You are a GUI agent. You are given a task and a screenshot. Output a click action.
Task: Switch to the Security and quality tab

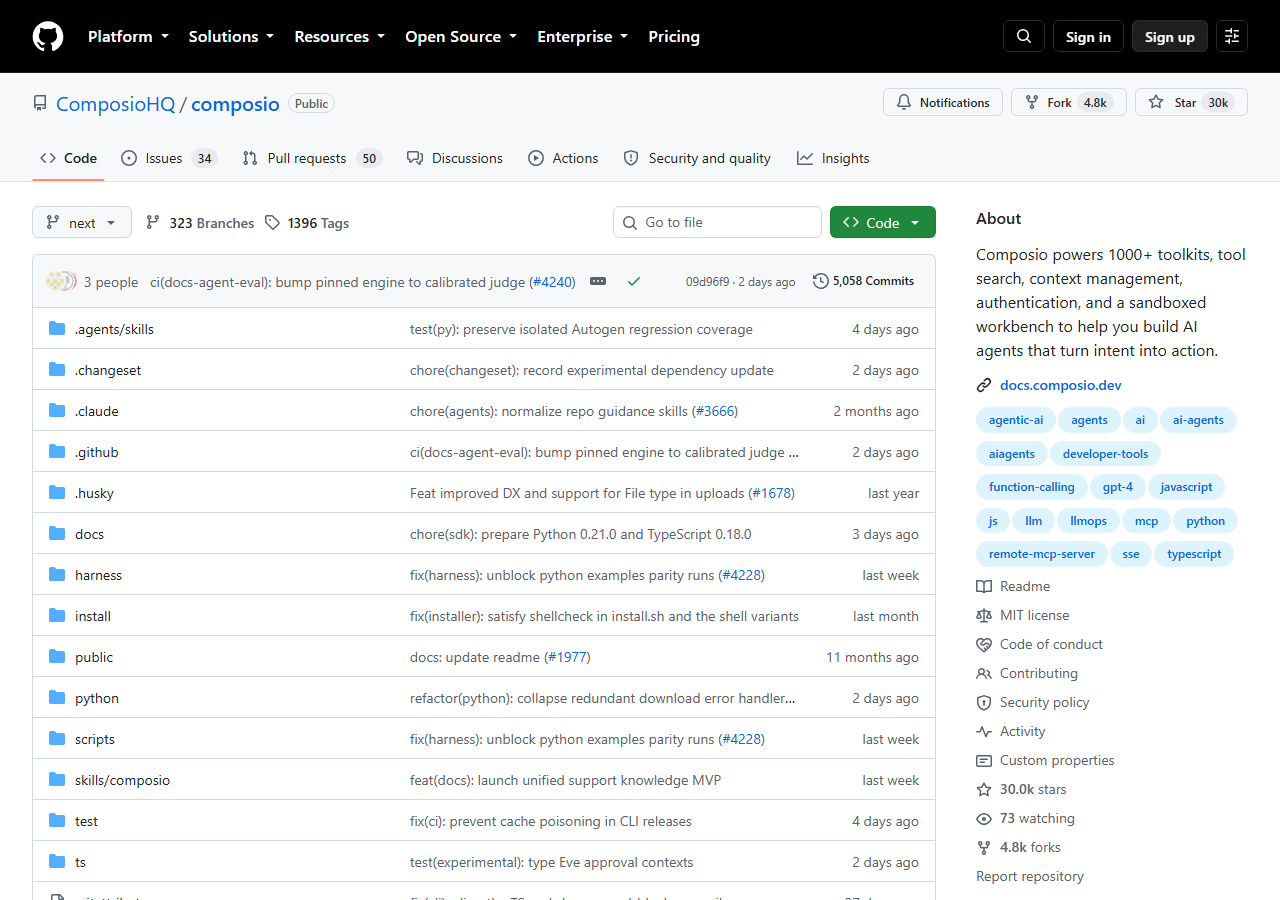coord(697,158)
